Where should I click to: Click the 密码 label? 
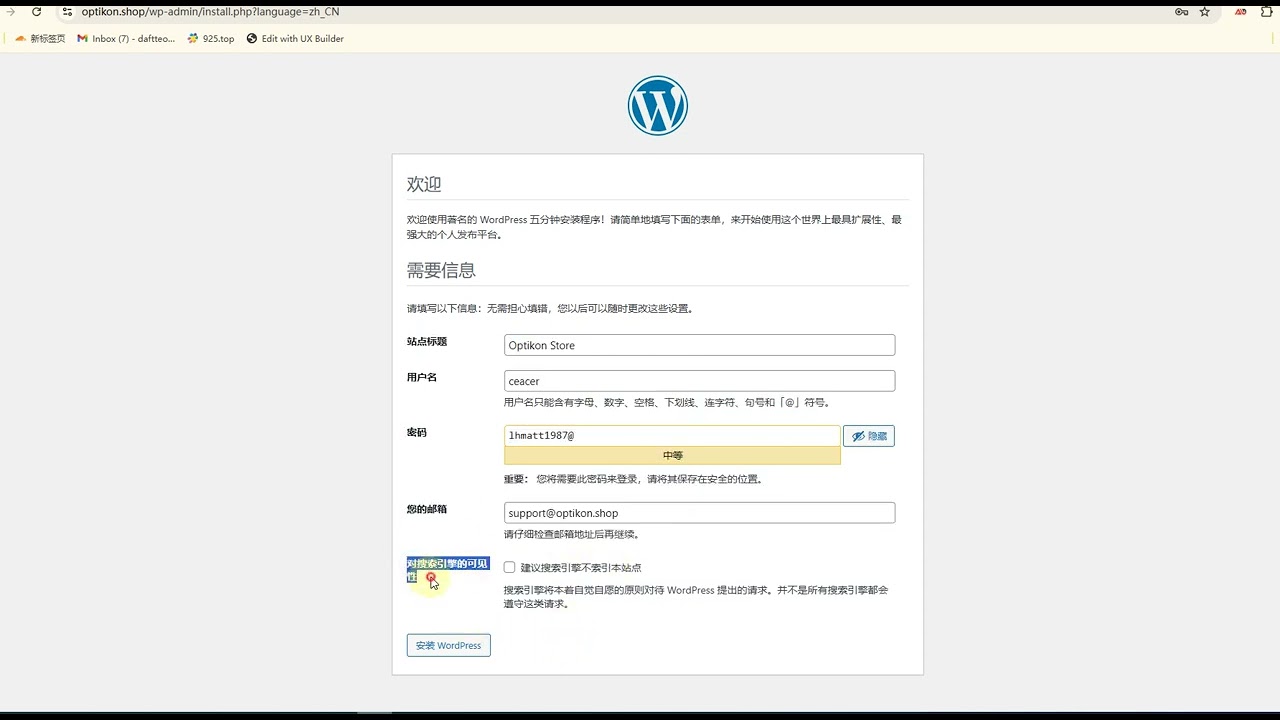(x=417, y=433)
